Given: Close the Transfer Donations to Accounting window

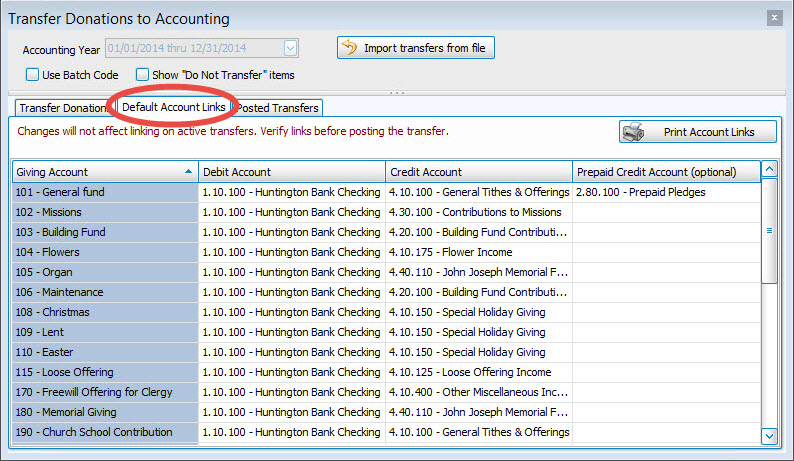Looking at the screenshot, I should point(773,18).
